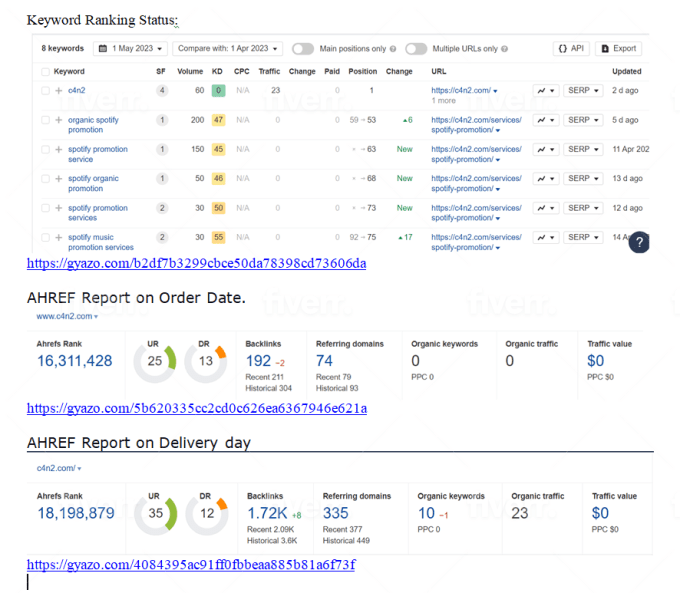The width and height of the screenshot is (680, 593).
Task: Click plus icon beside spotify organic promotion
Action: 59,179
